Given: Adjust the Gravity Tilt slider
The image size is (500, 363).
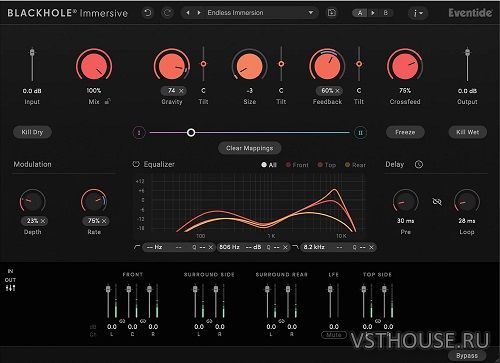Looking at the screenshot, I should 203,64.
